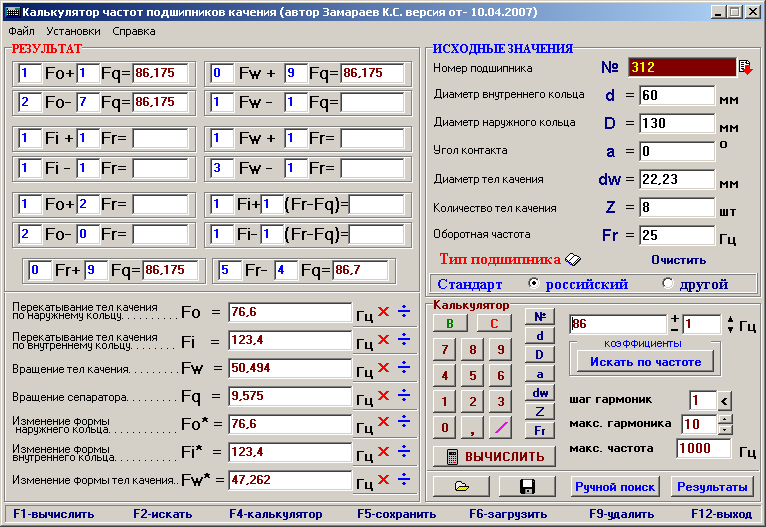Increase макс. гармоника with the up spinner
Image resolution: width=766 pixels, height=527 pixels.
(x=725, y=418)
